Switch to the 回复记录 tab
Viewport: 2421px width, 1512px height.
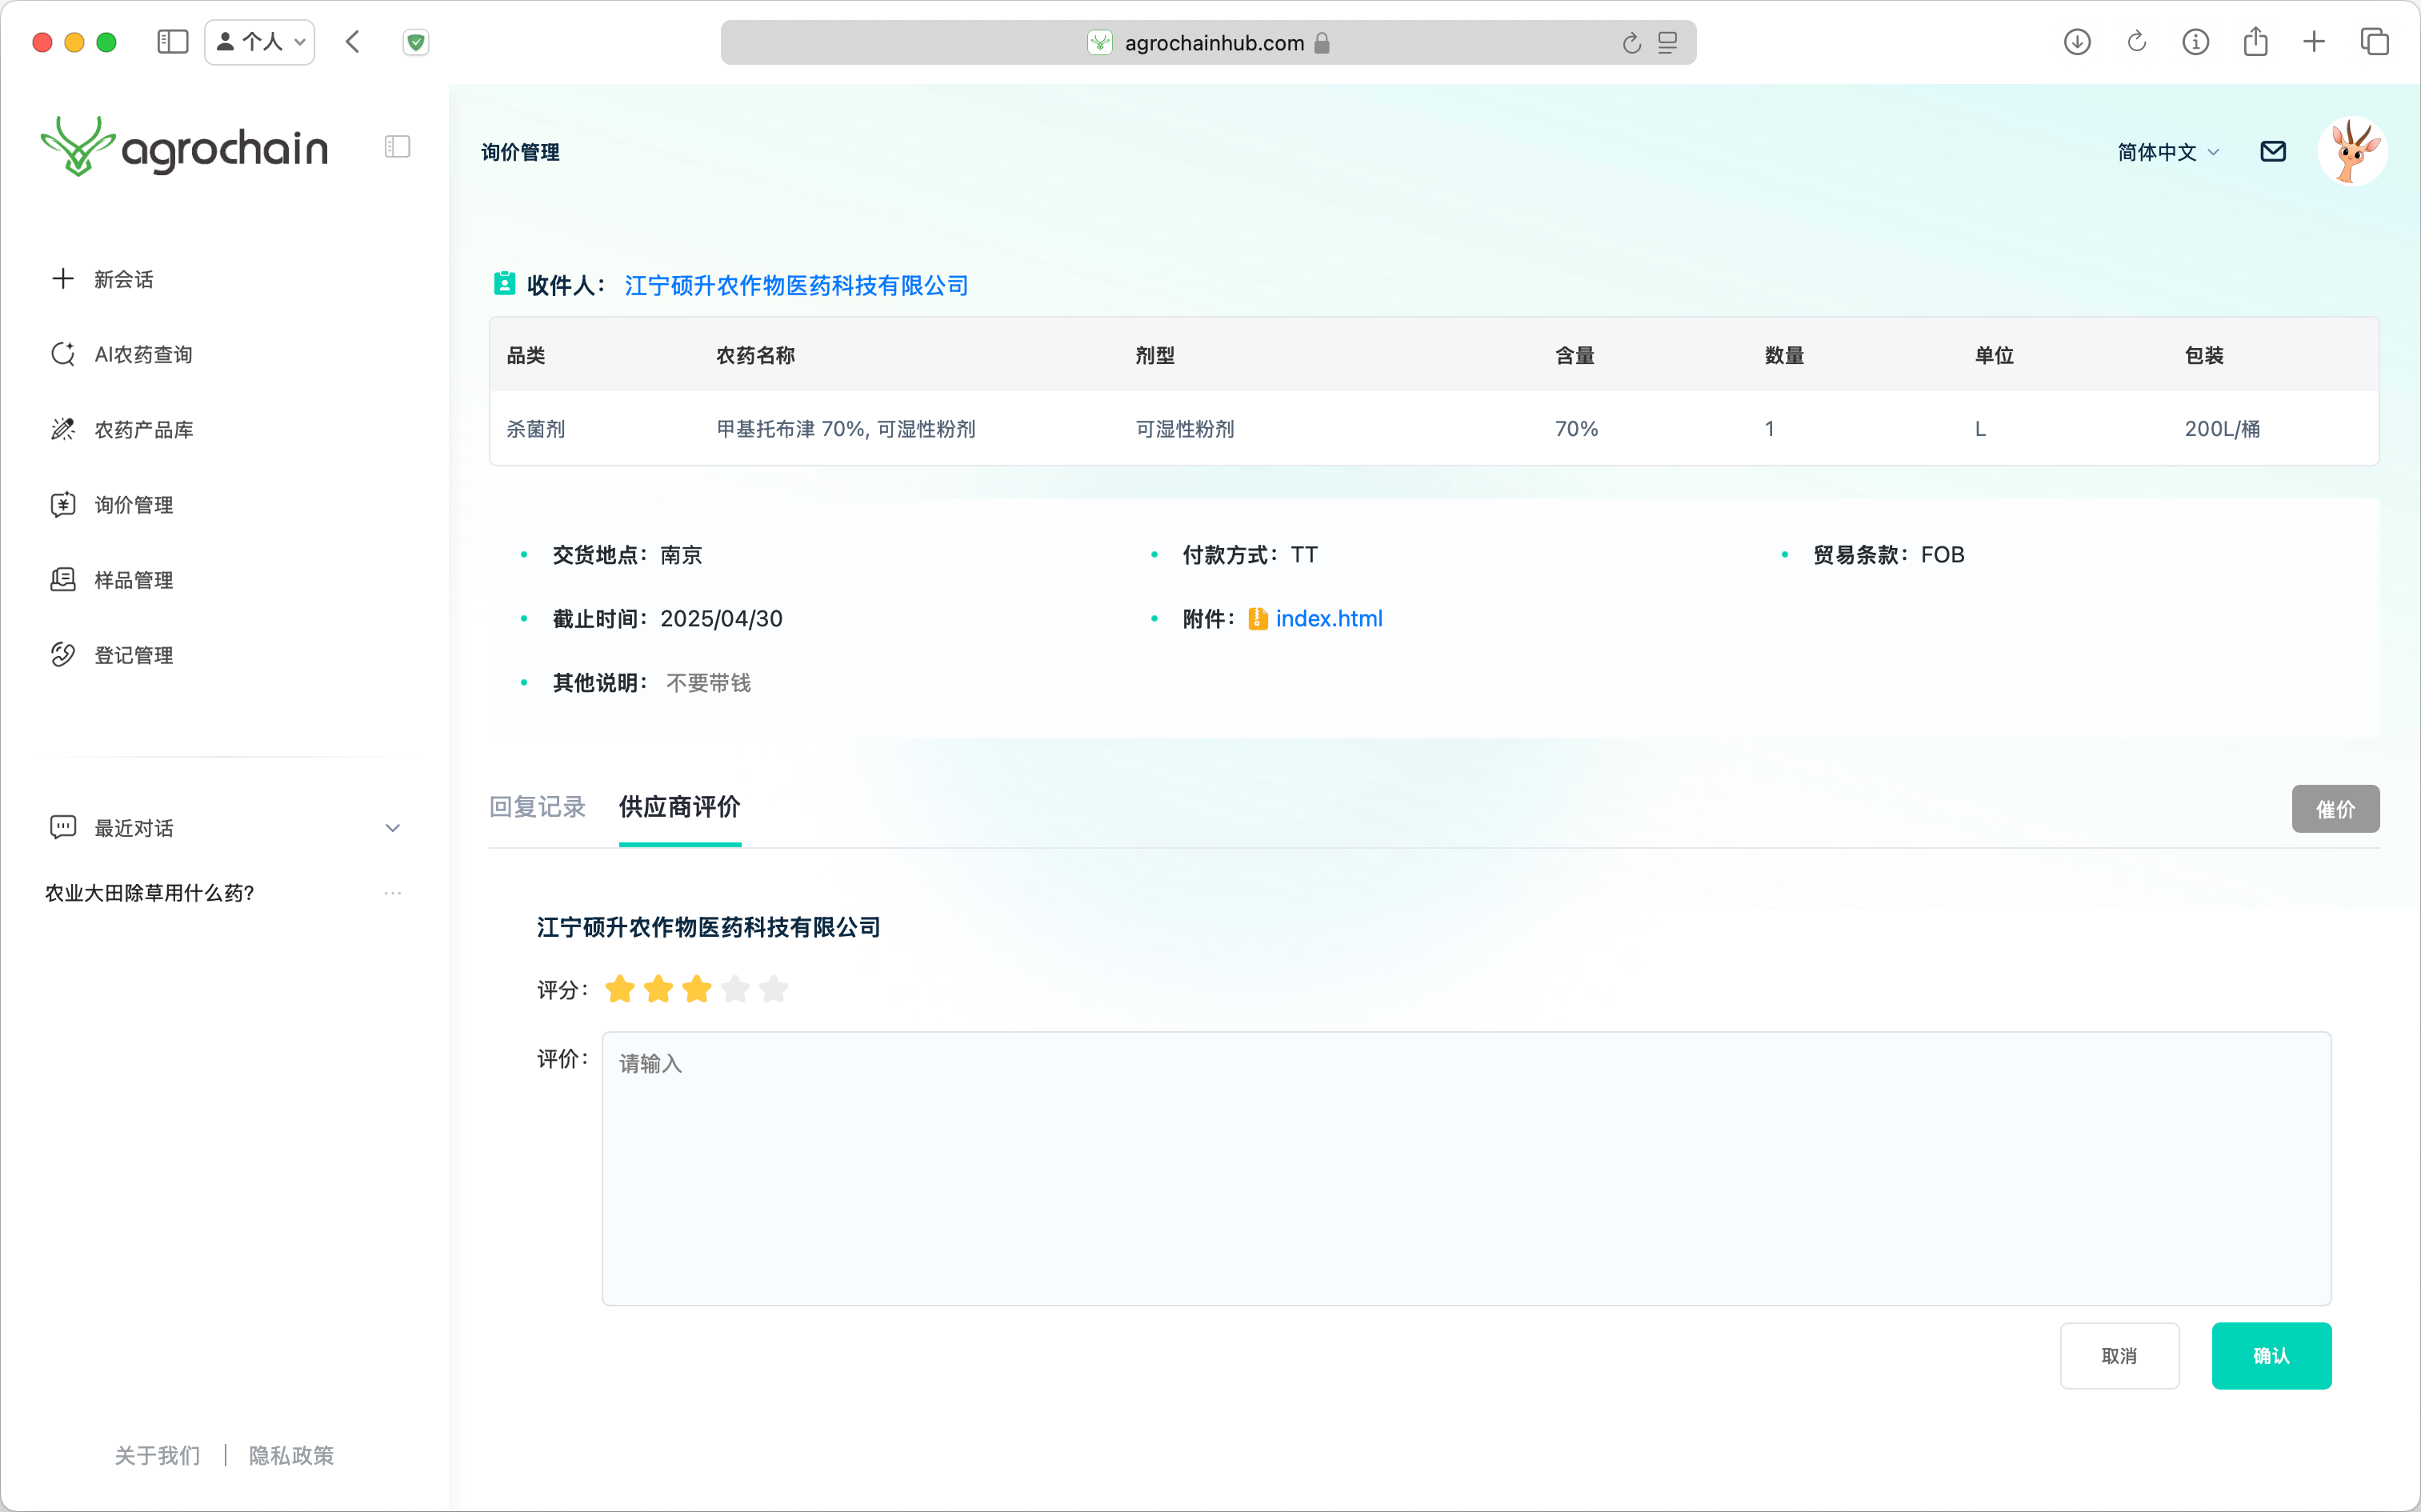click(537, 807)
